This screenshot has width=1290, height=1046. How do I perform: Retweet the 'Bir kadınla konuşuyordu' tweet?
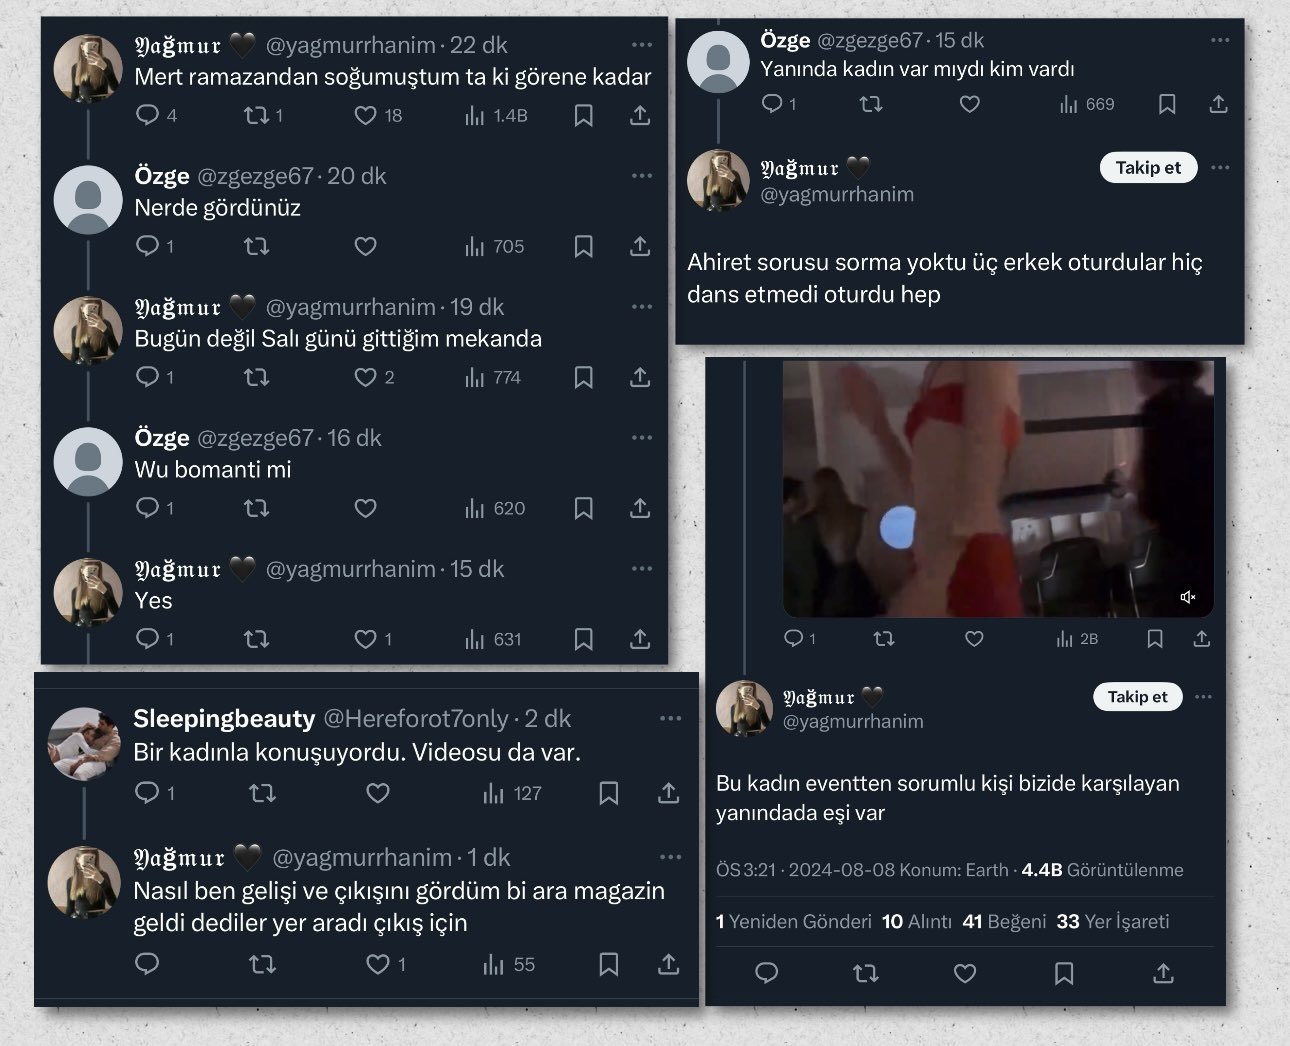click(x=262, y=793)
